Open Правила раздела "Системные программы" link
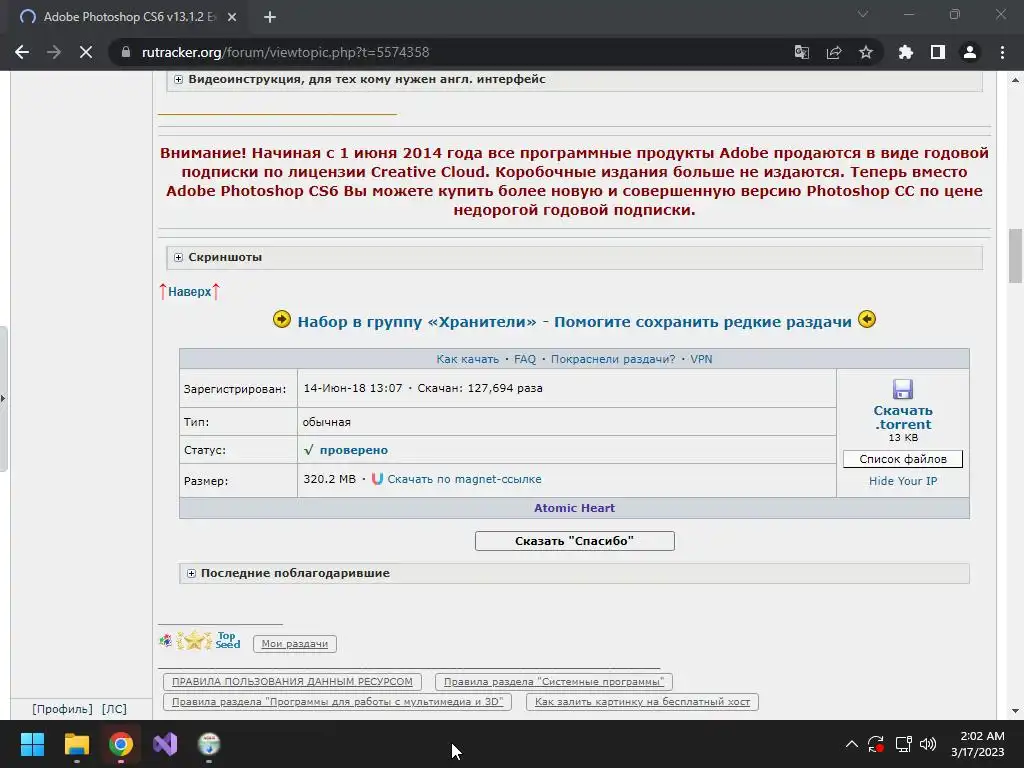This screenshot has width=1024, height=768. (x=554, y=682)
